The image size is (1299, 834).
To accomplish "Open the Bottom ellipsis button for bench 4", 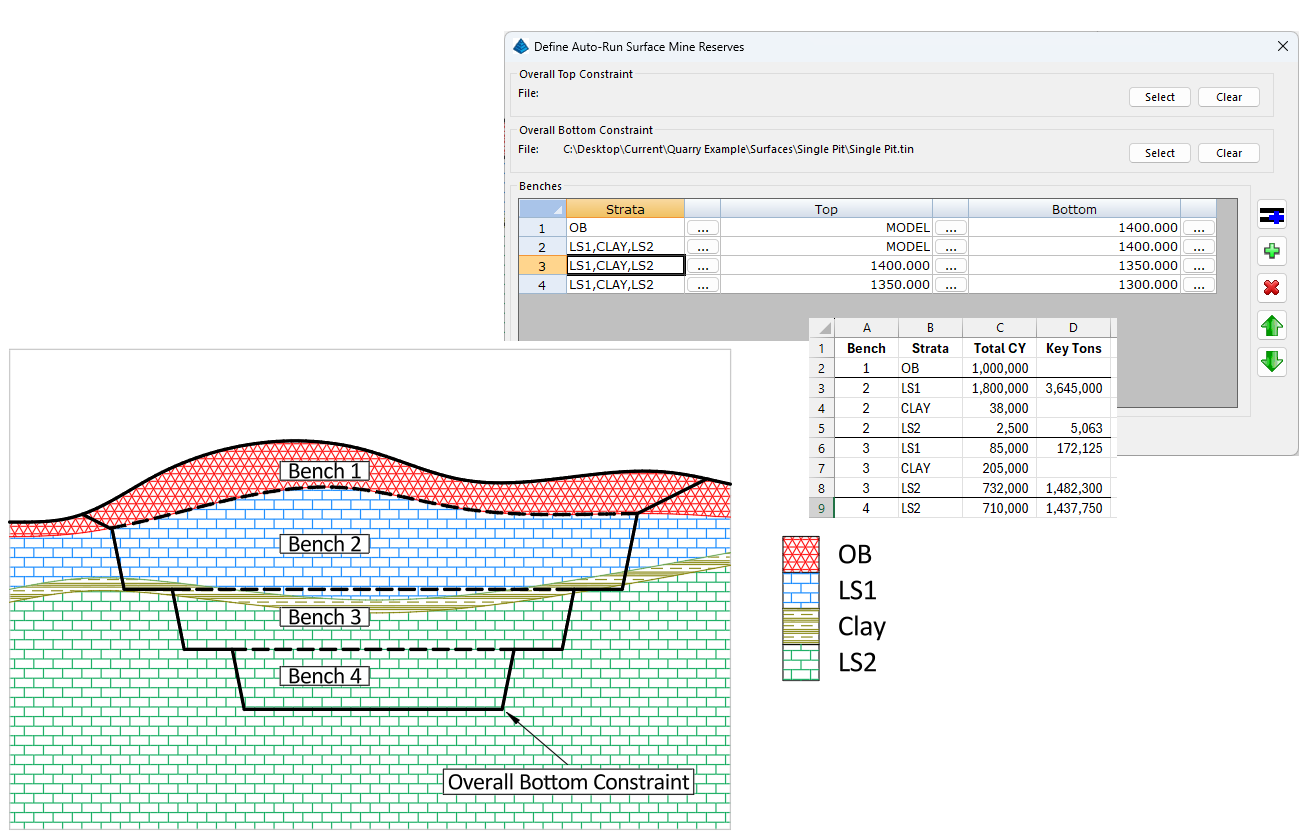I will [1198, 284].
